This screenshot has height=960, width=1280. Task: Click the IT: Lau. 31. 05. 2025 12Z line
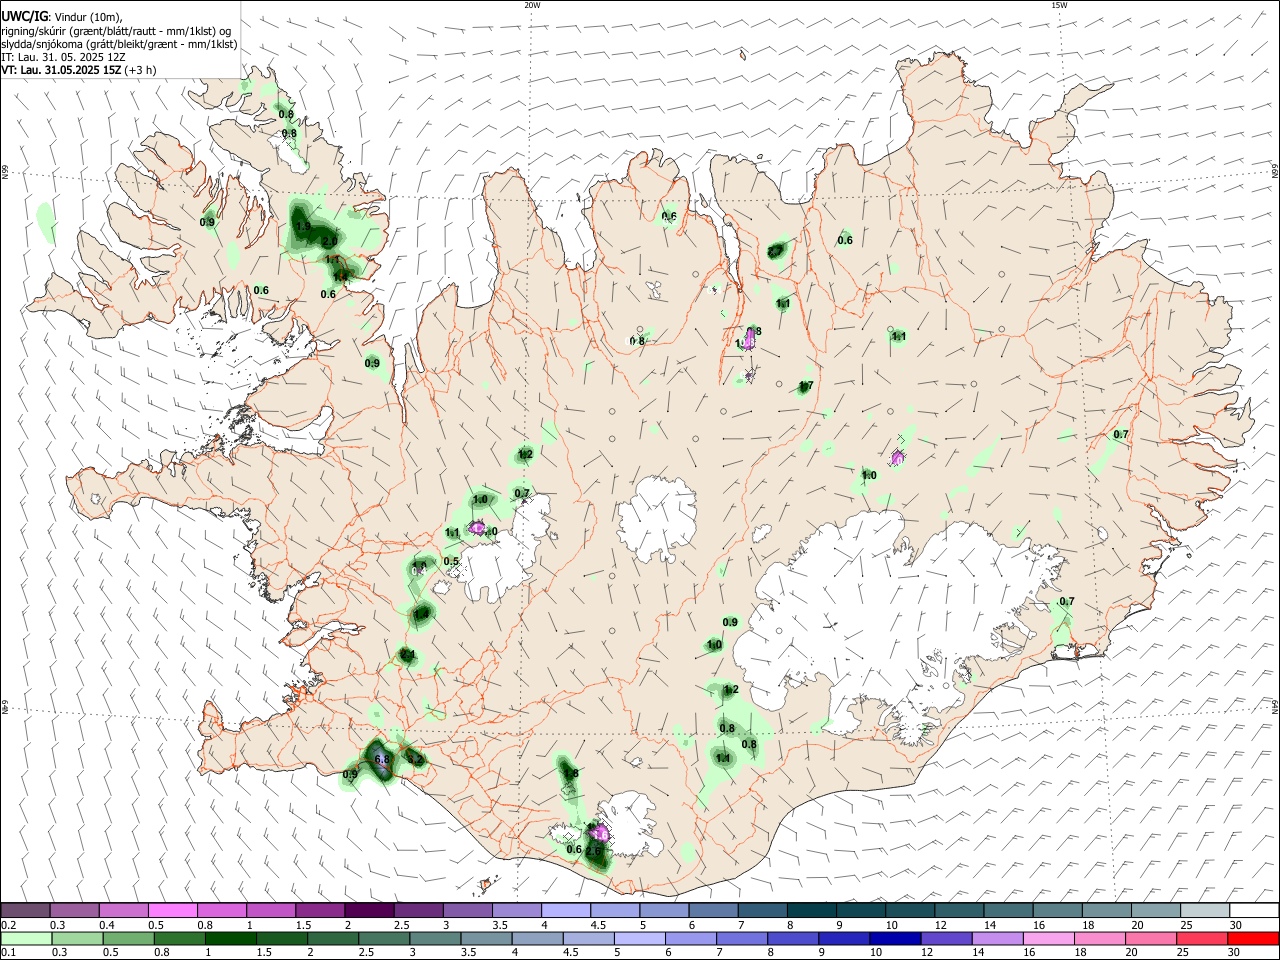pyautogui.click(x=62, y=57)
